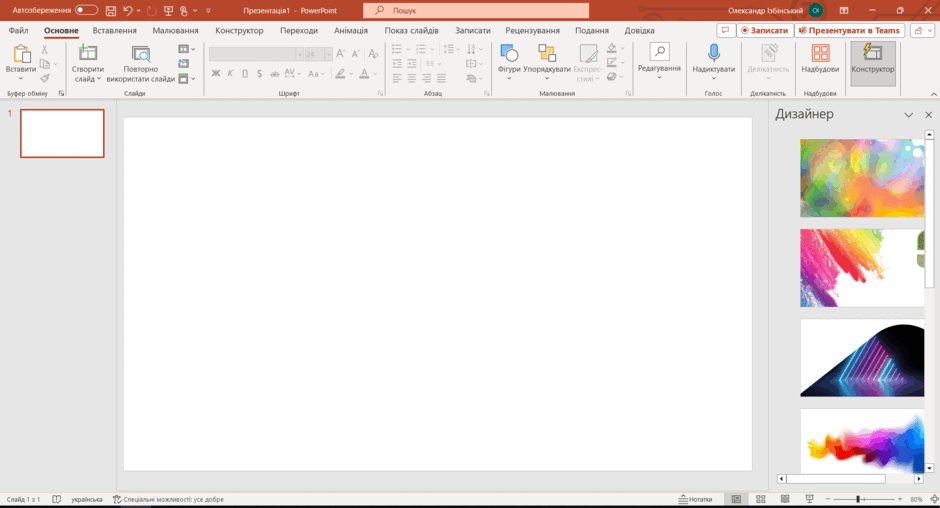The image size is (940, 508).
Task: Click Презентувати в Teams button
Action: click(x=849, y=31)
